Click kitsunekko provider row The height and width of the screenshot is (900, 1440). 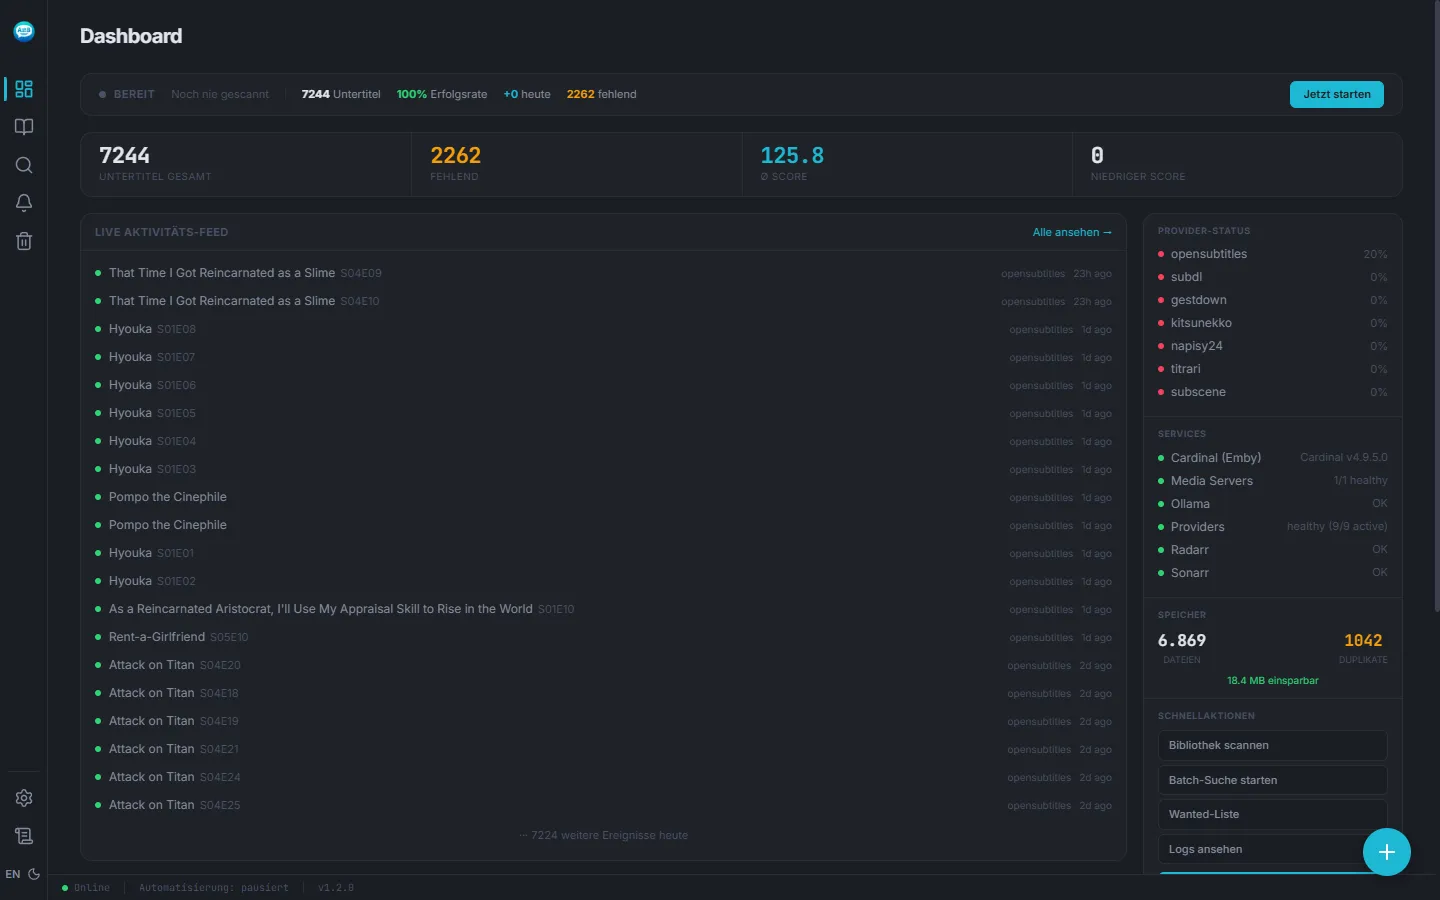[1272, 323]
